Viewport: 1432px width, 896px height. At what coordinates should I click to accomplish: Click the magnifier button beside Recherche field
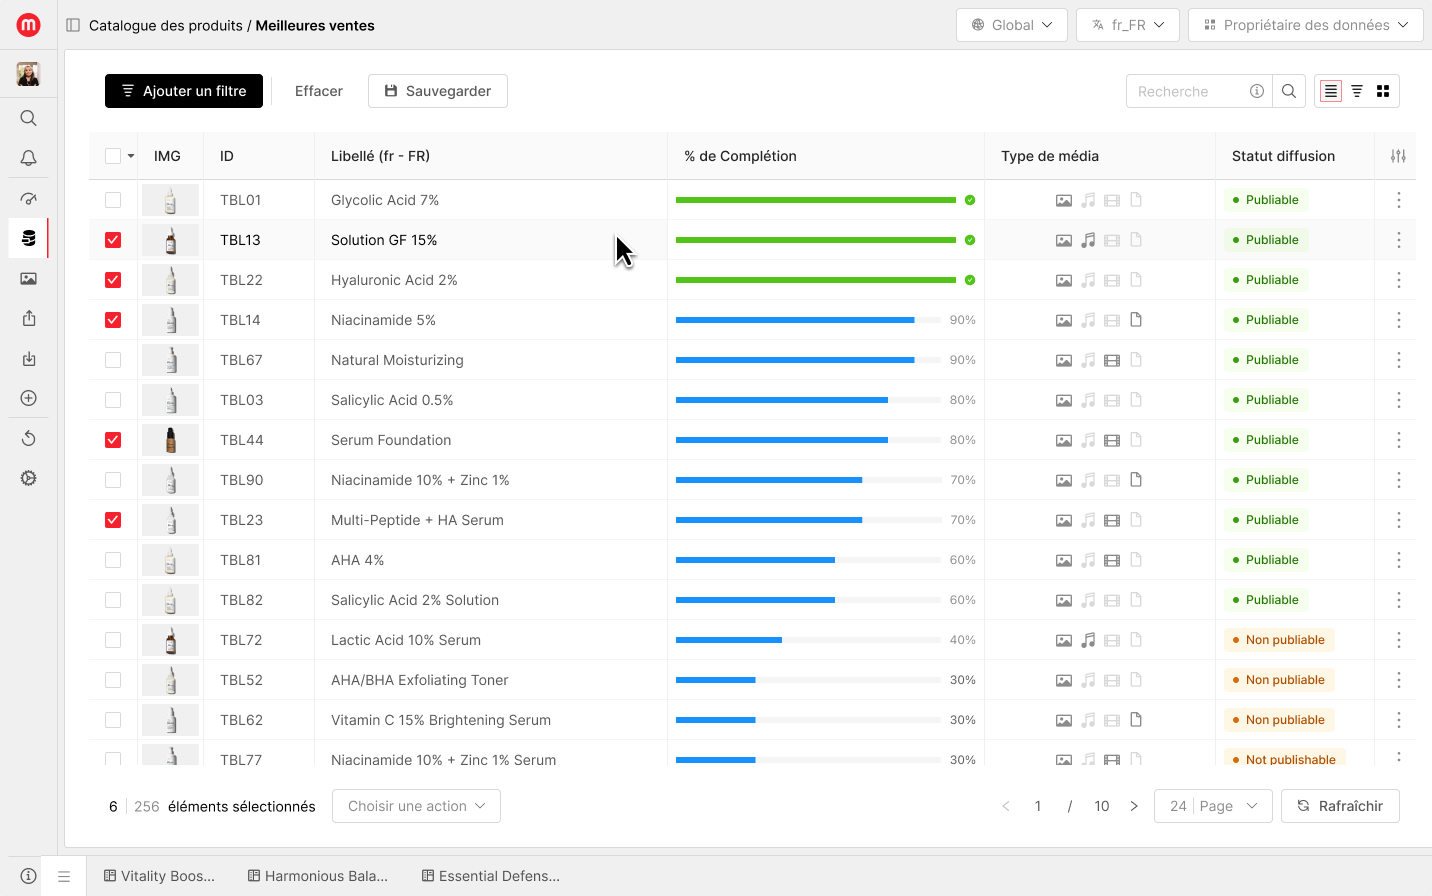pos(1289,91)
